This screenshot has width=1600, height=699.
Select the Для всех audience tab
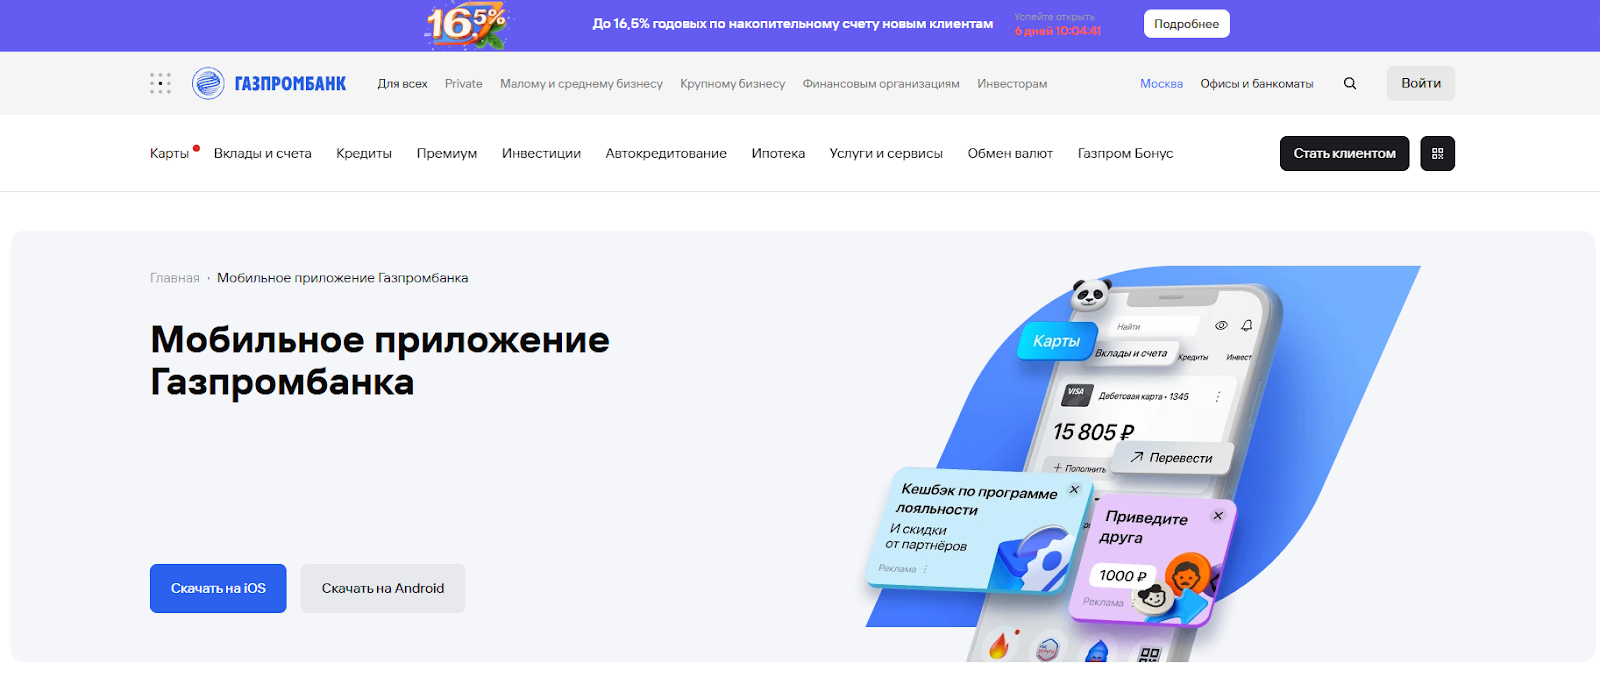coord(402,84)
